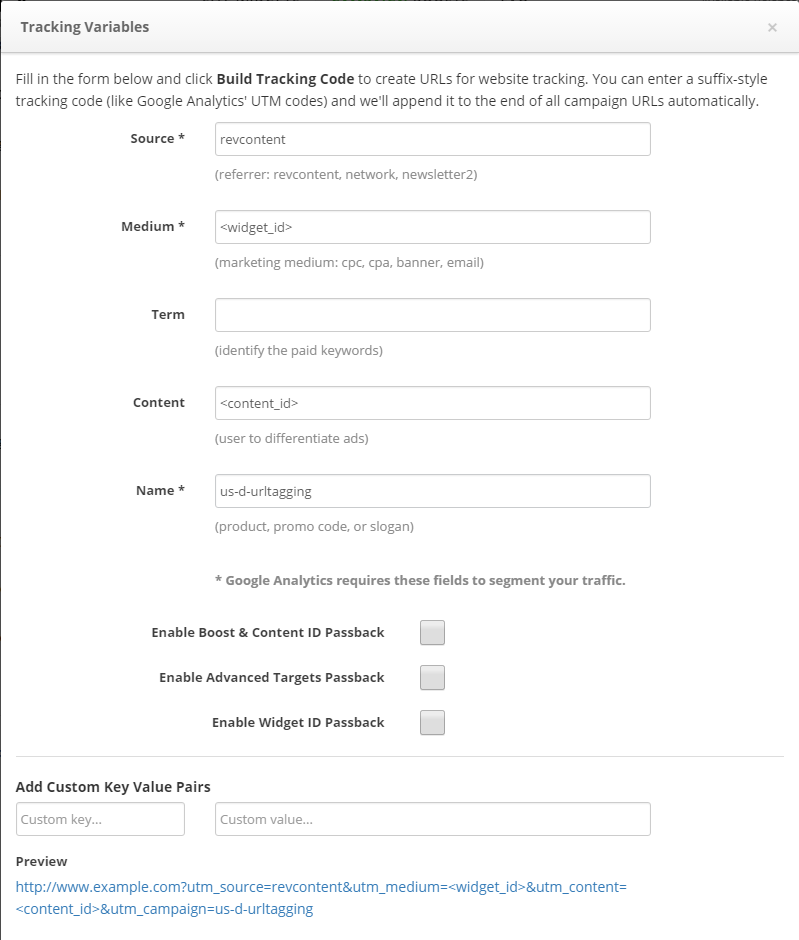Viewport: 799px width, 940px height.
Task: Enable Advanced Targets Passback checkbox
Action: (x=432, y=678)
